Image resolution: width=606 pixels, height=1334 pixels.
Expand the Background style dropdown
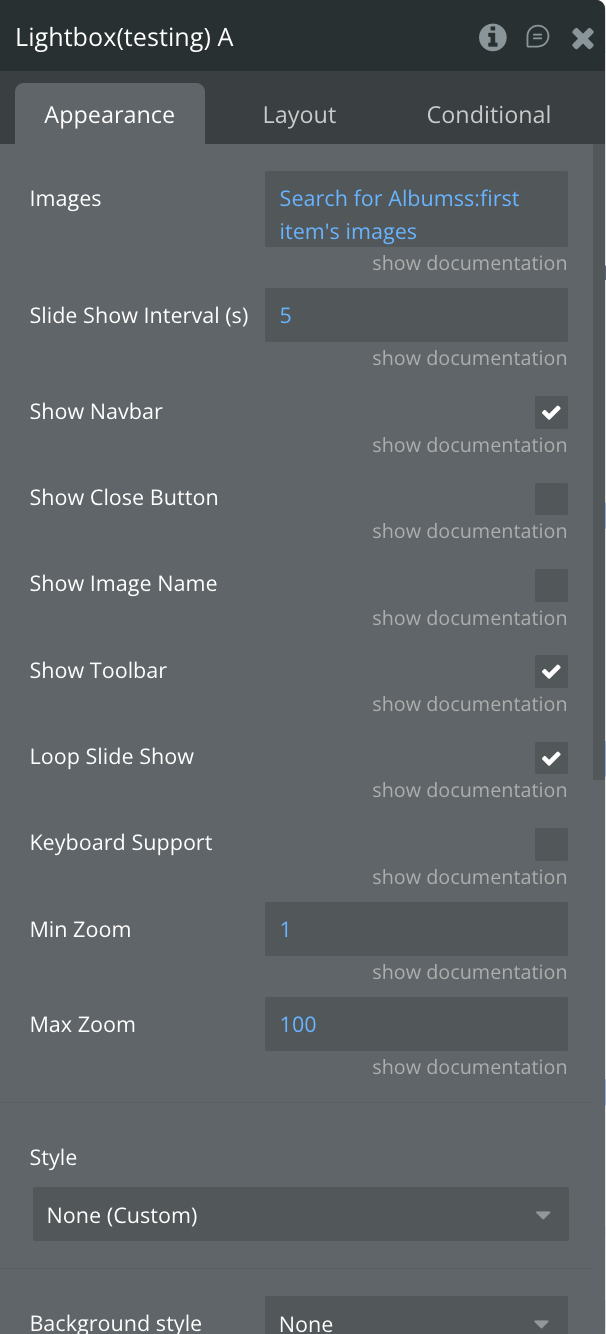(415, 1322)
